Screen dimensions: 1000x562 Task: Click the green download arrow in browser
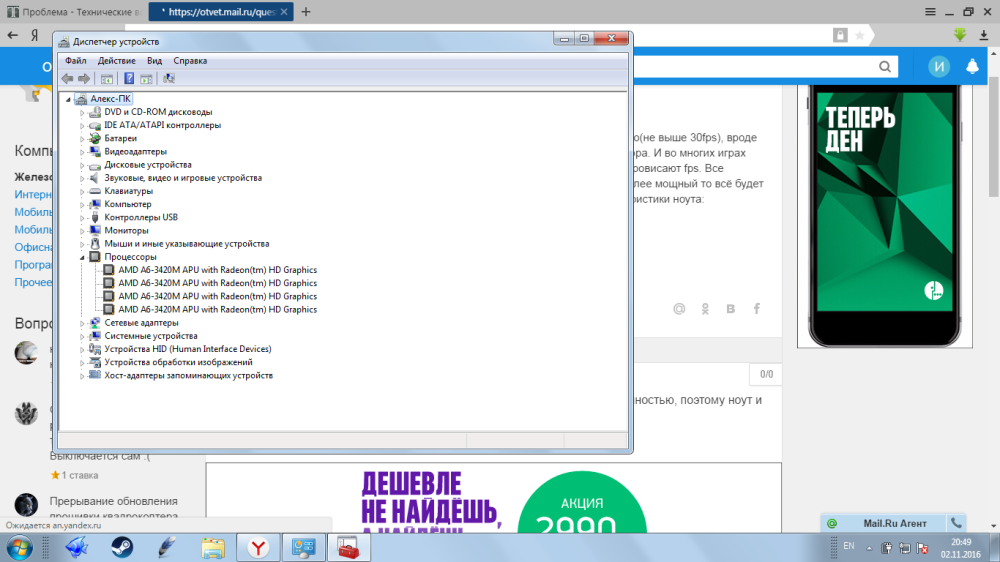coord(960,35)
